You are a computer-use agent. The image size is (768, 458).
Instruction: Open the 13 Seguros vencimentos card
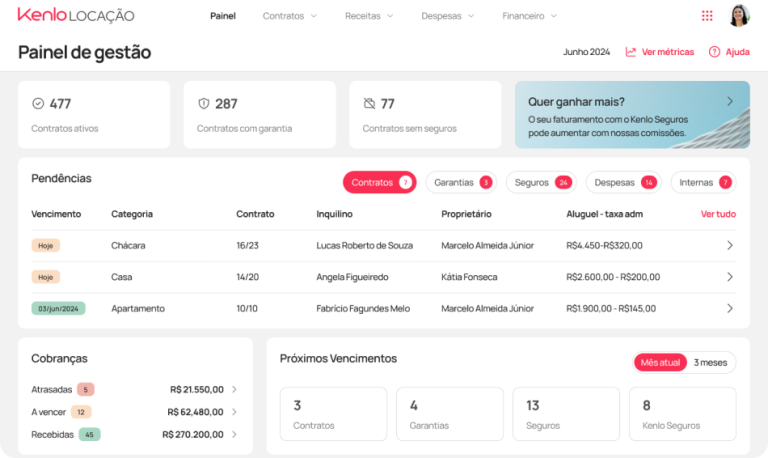(x=566, y=414)
